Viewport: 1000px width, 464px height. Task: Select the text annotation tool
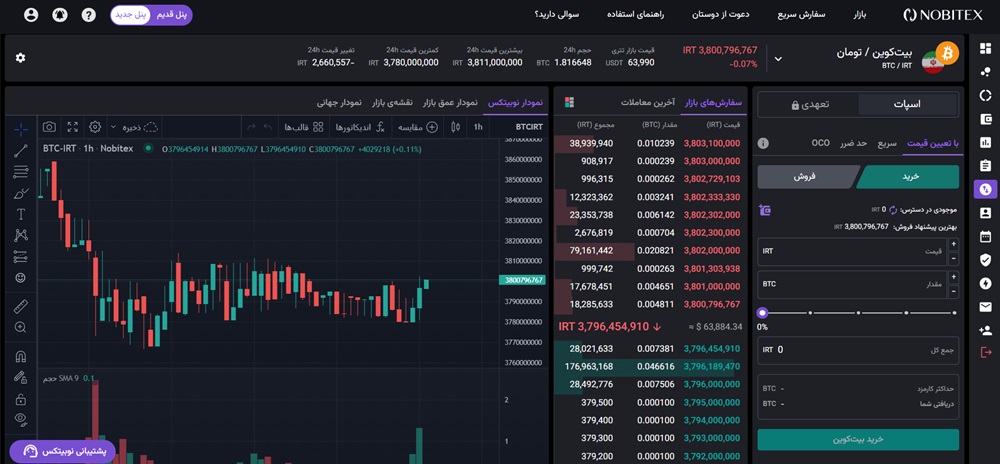coord(20,214)
